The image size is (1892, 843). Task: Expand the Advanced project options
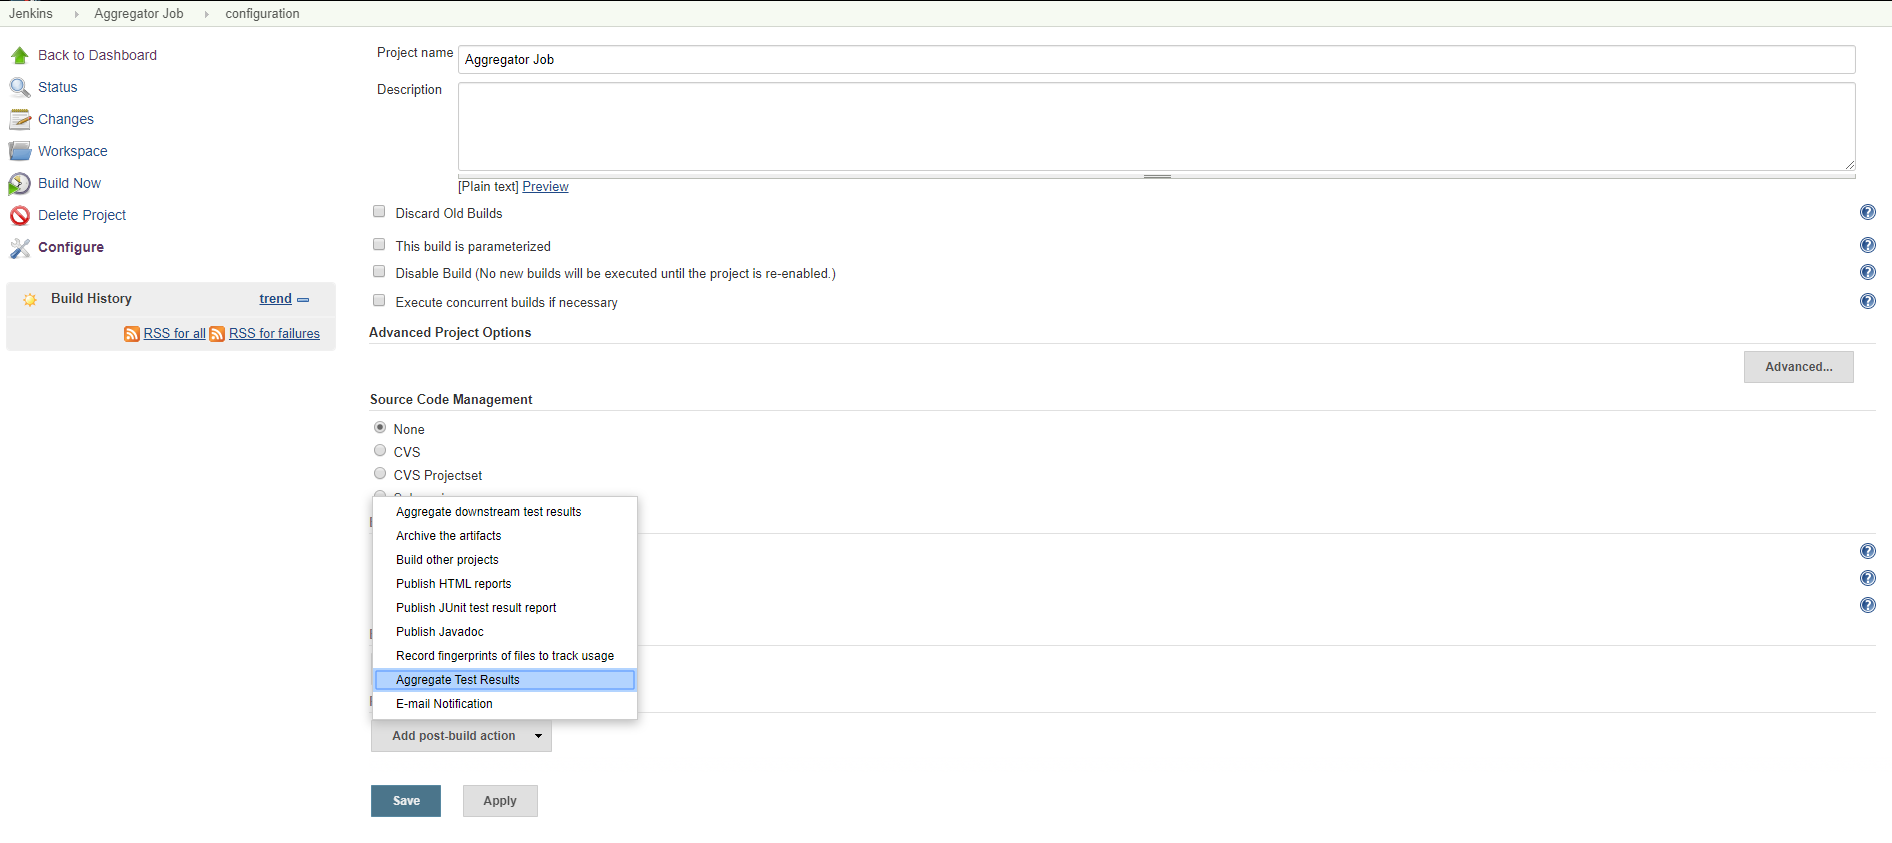coord(1798,367)
